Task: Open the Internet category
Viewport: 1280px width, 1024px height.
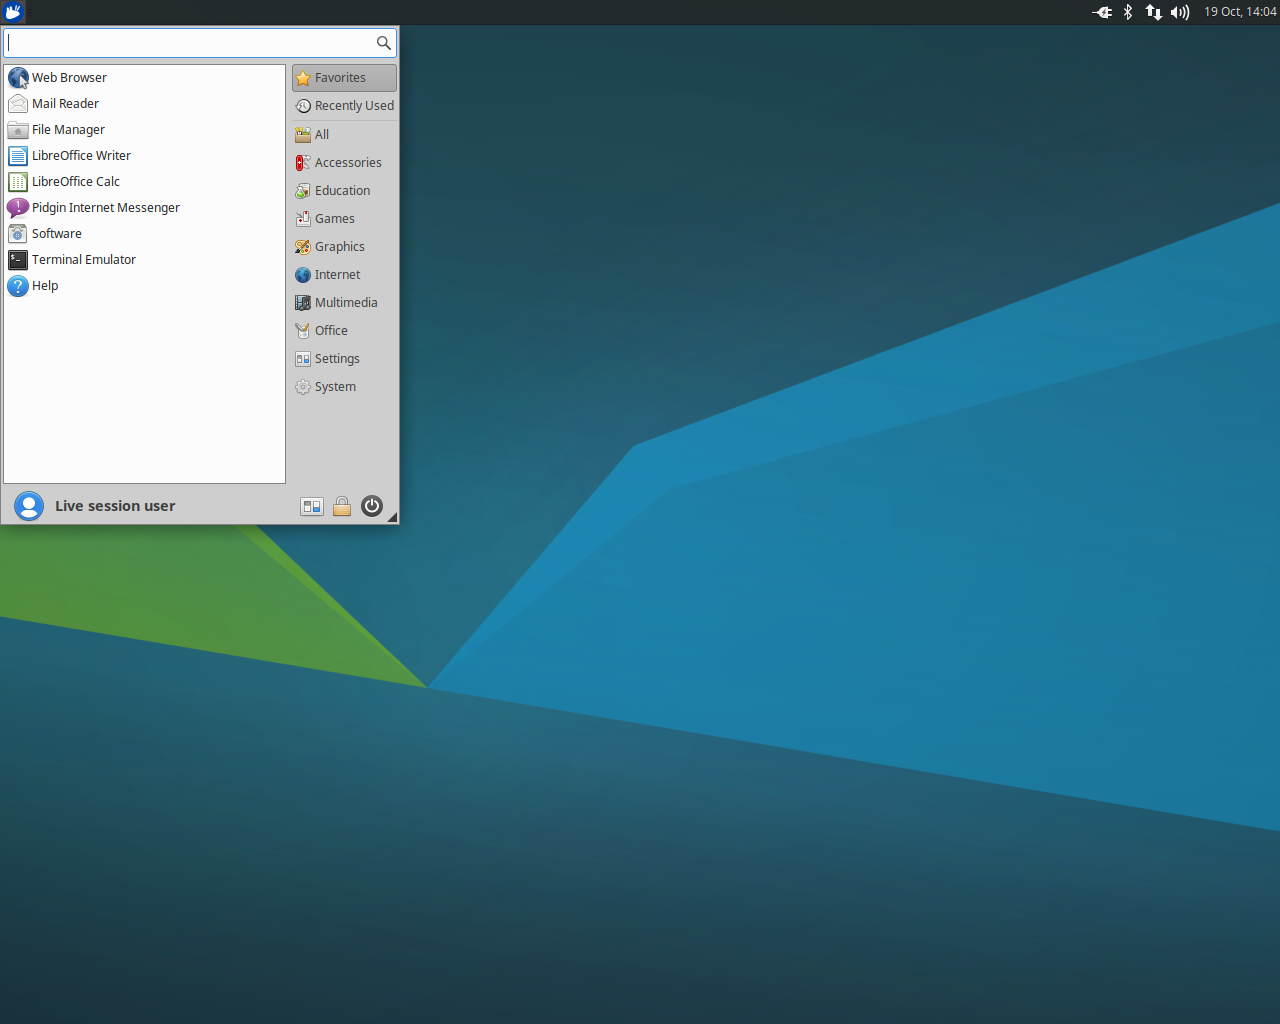Action: pyautogui.click(x=344, y=275)
